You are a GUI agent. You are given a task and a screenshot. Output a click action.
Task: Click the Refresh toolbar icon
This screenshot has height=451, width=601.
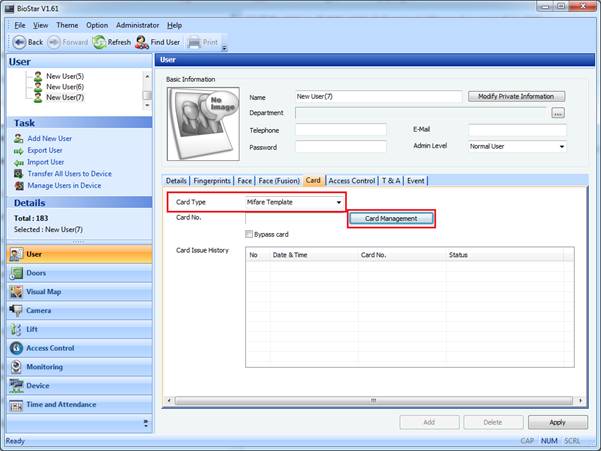(x=99, y=42)
